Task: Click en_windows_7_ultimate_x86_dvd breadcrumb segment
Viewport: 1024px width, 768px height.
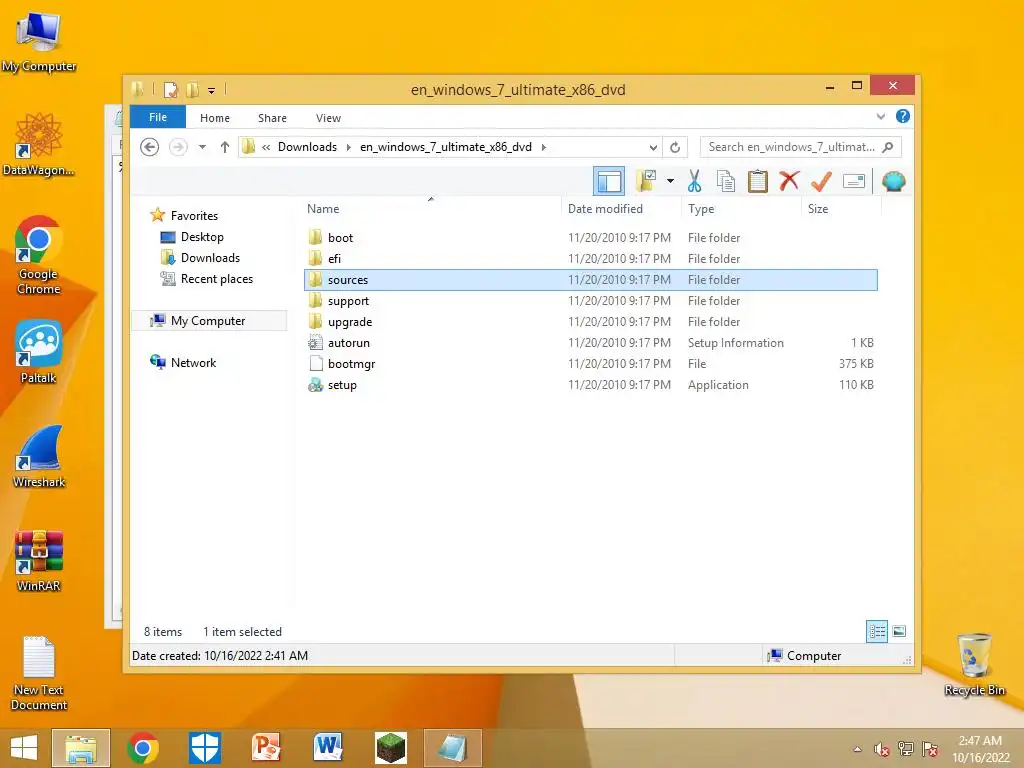Action: tap(446, 147)
